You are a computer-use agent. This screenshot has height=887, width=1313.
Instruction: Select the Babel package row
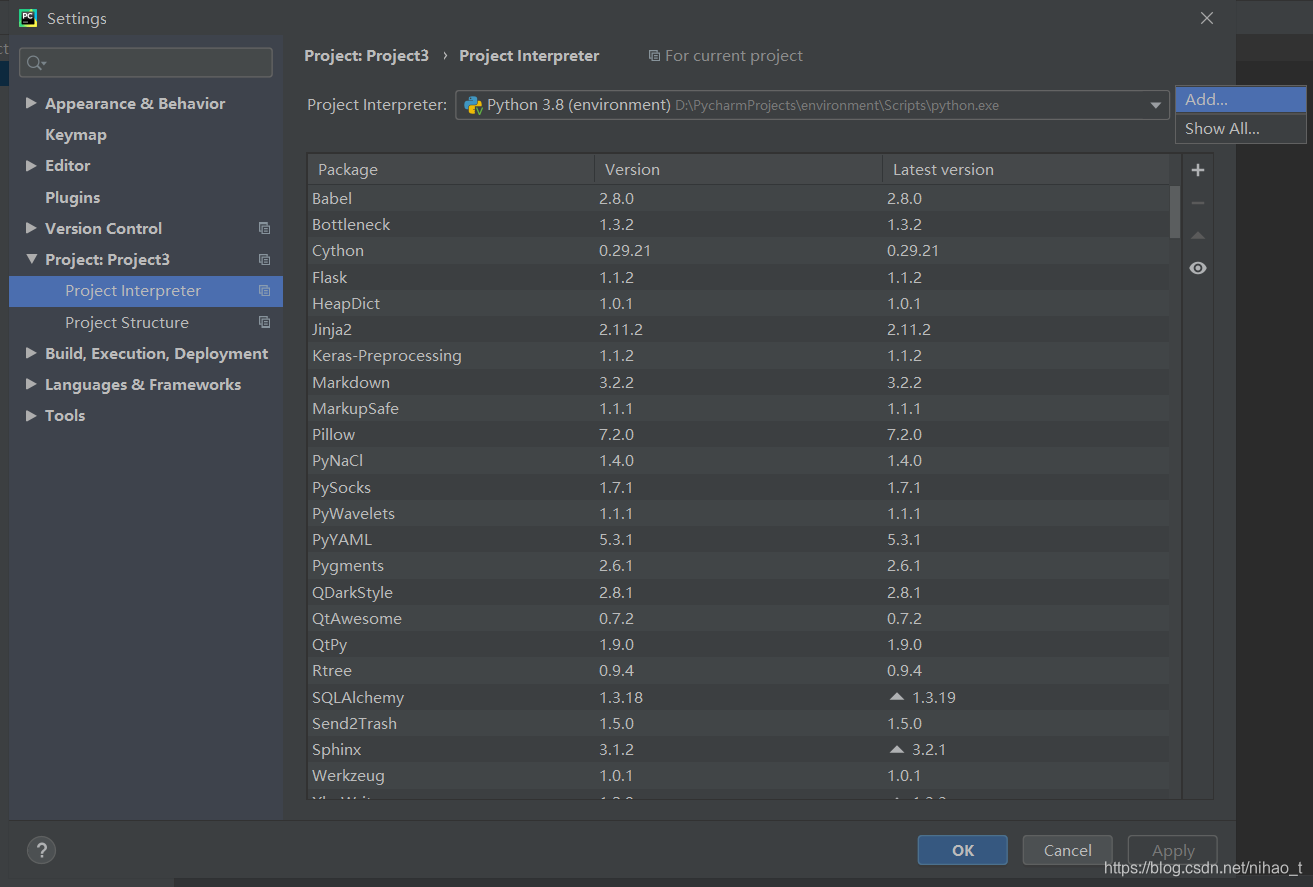click(738, 198)
